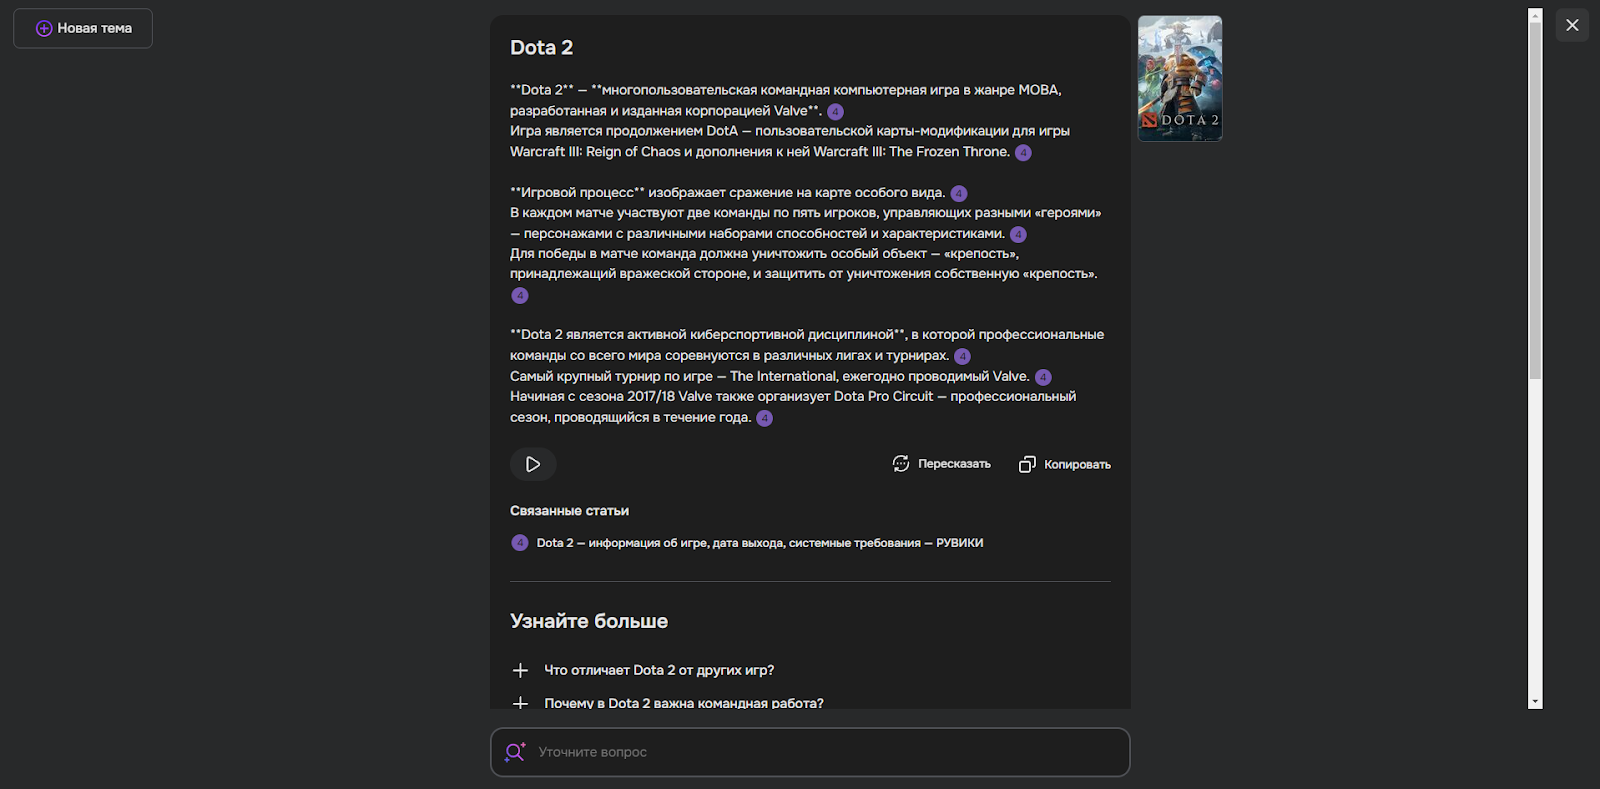Viewport: 1600px width, 789px height.
Task: Open the related article link about Dota 2 on РУВИКИ
Action: [759, 543]
